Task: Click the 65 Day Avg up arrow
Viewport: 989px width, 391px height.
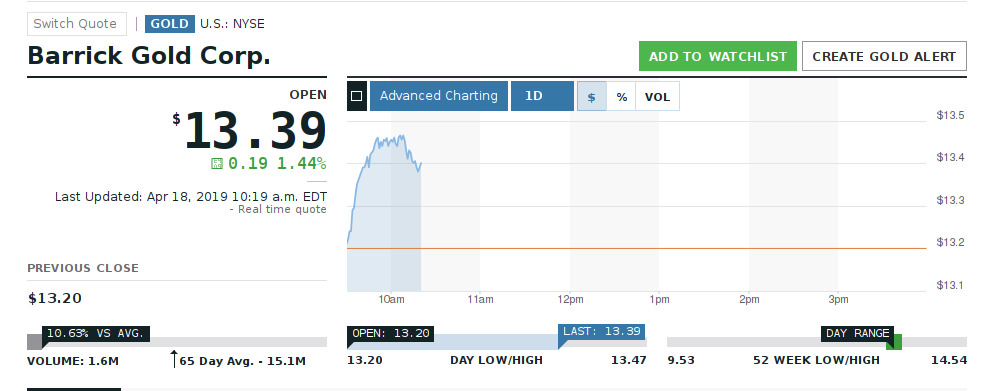Action: point(174,359)
